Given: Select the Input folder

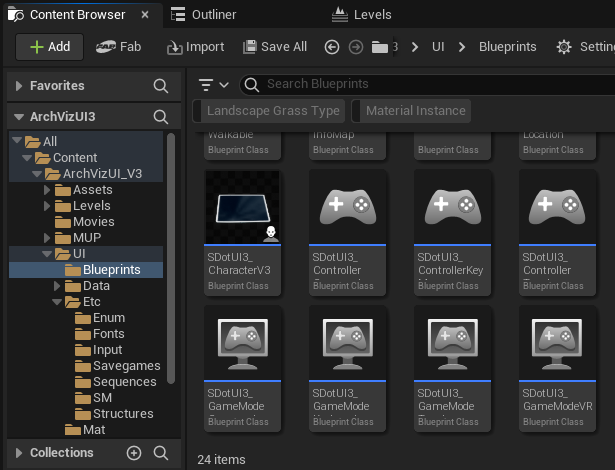Looking at the screenshot, I should [98, 350].
